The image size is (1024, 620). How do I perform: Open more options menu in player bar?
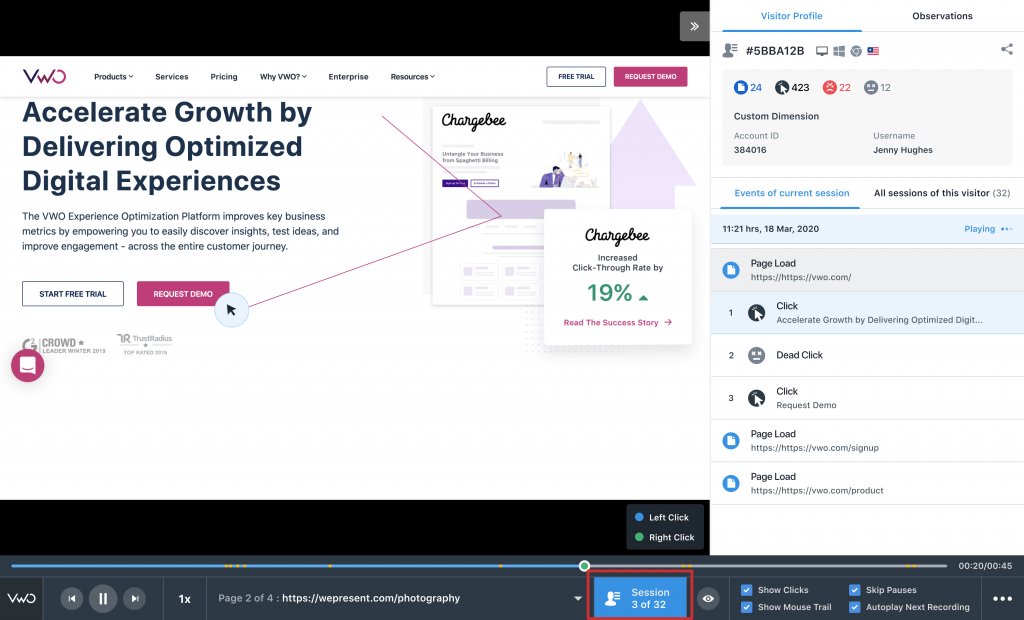[x=1002, y=598]
